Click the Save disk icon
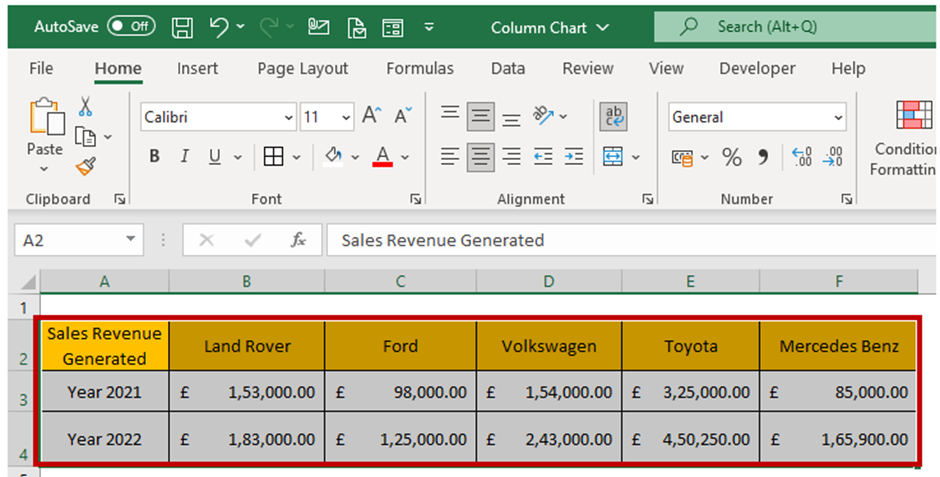The width and height of the screenshot is (940, 477). 182,28
